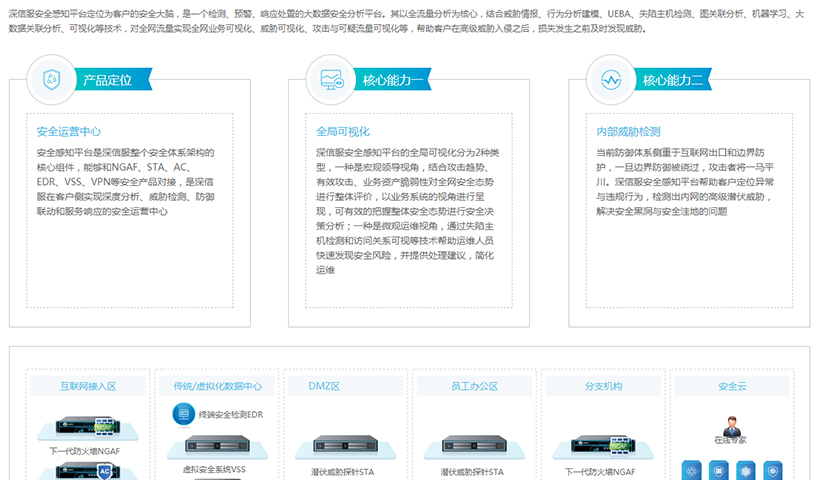The width and height of the screenshot is (820, 480).
Task: Click the monitor icon beside 核心能力一
Action: pyautogui.click(x=331, y=80)
